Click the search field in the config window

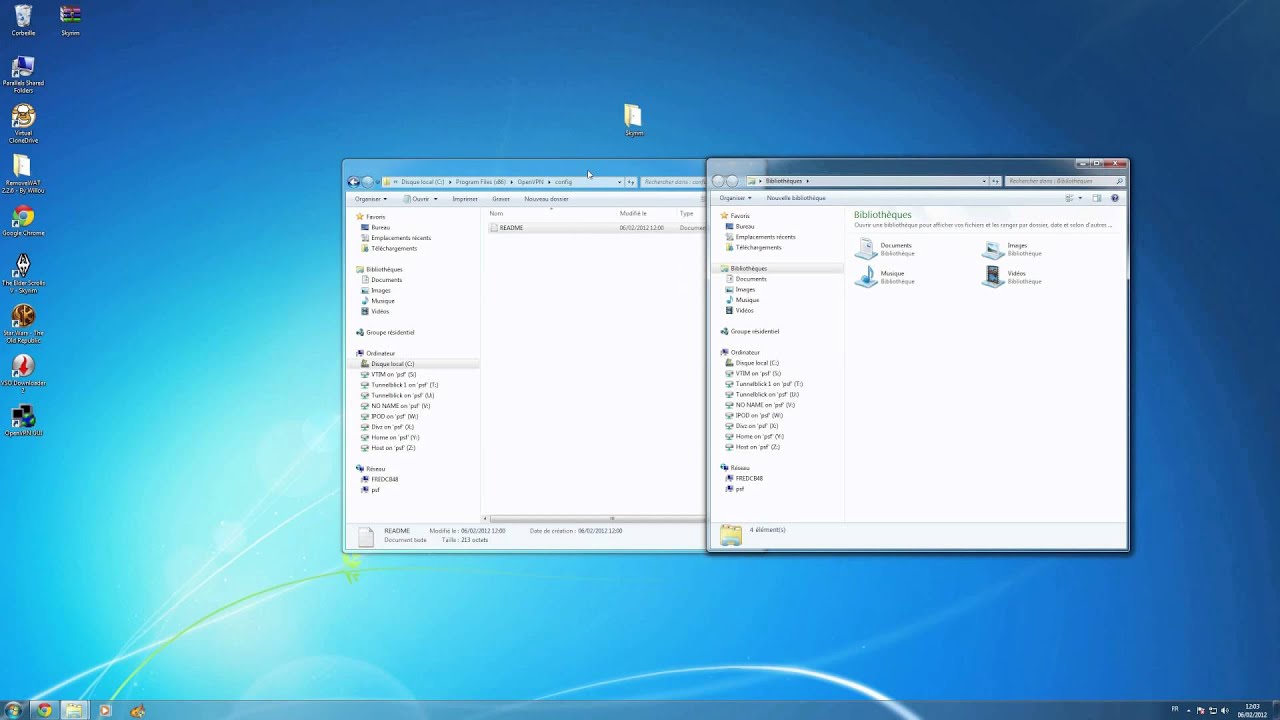point(673,182)
